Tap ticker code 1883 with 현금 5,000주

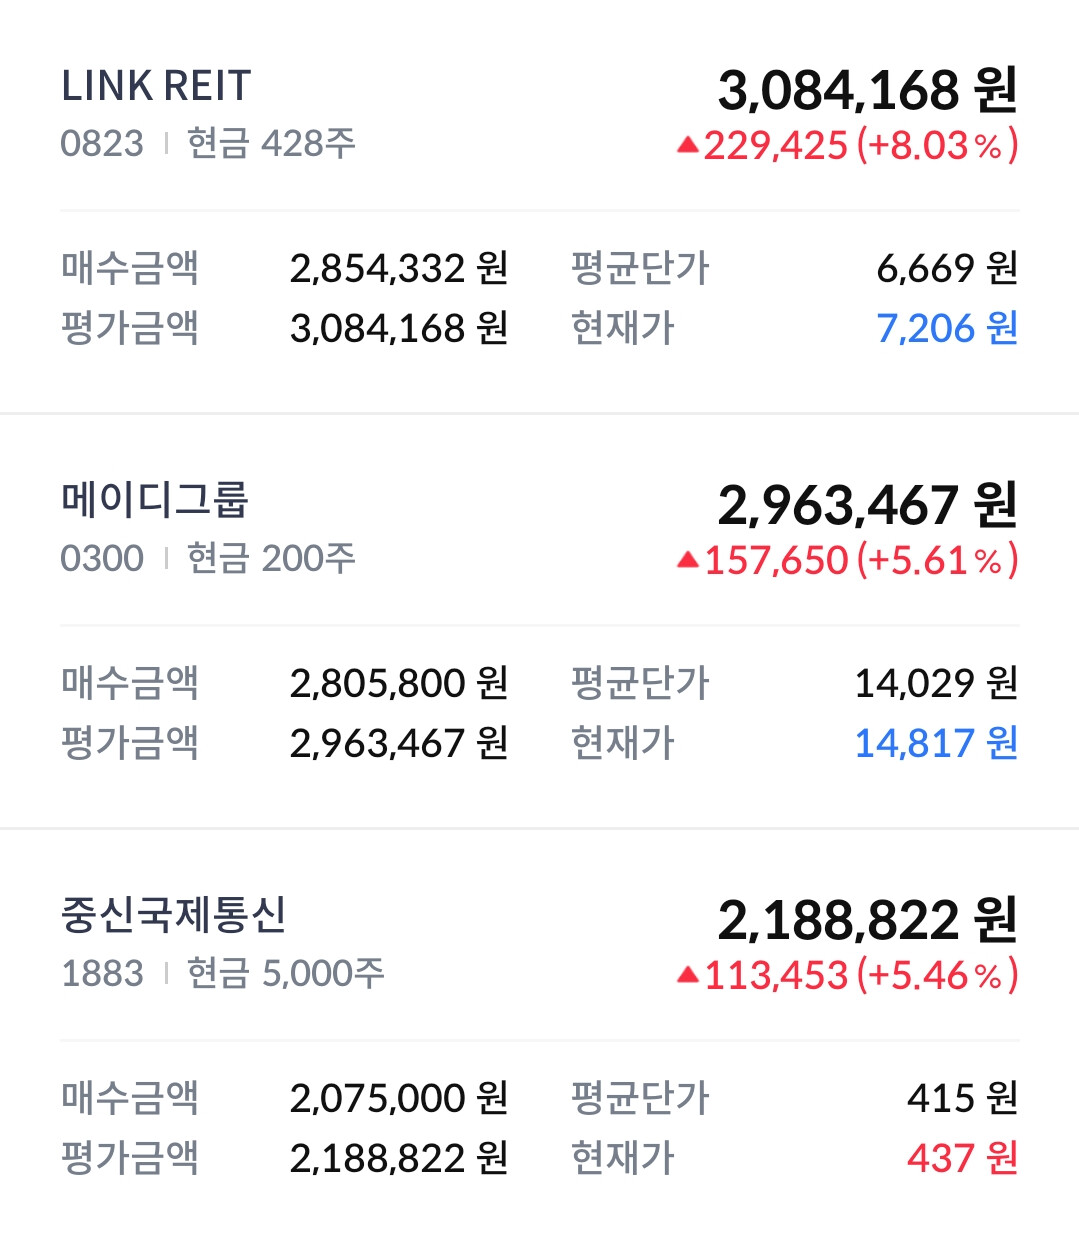pyautogui.click(x=223, y=973)
